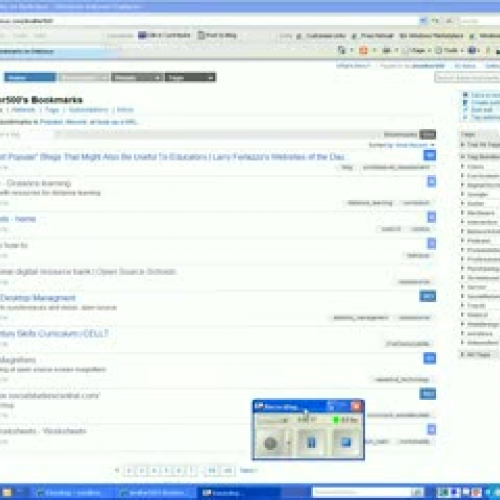Viewport: 500px width, 500px height.
Task: Open the Free Hotmail favorite link
Action: coord(373,36)
